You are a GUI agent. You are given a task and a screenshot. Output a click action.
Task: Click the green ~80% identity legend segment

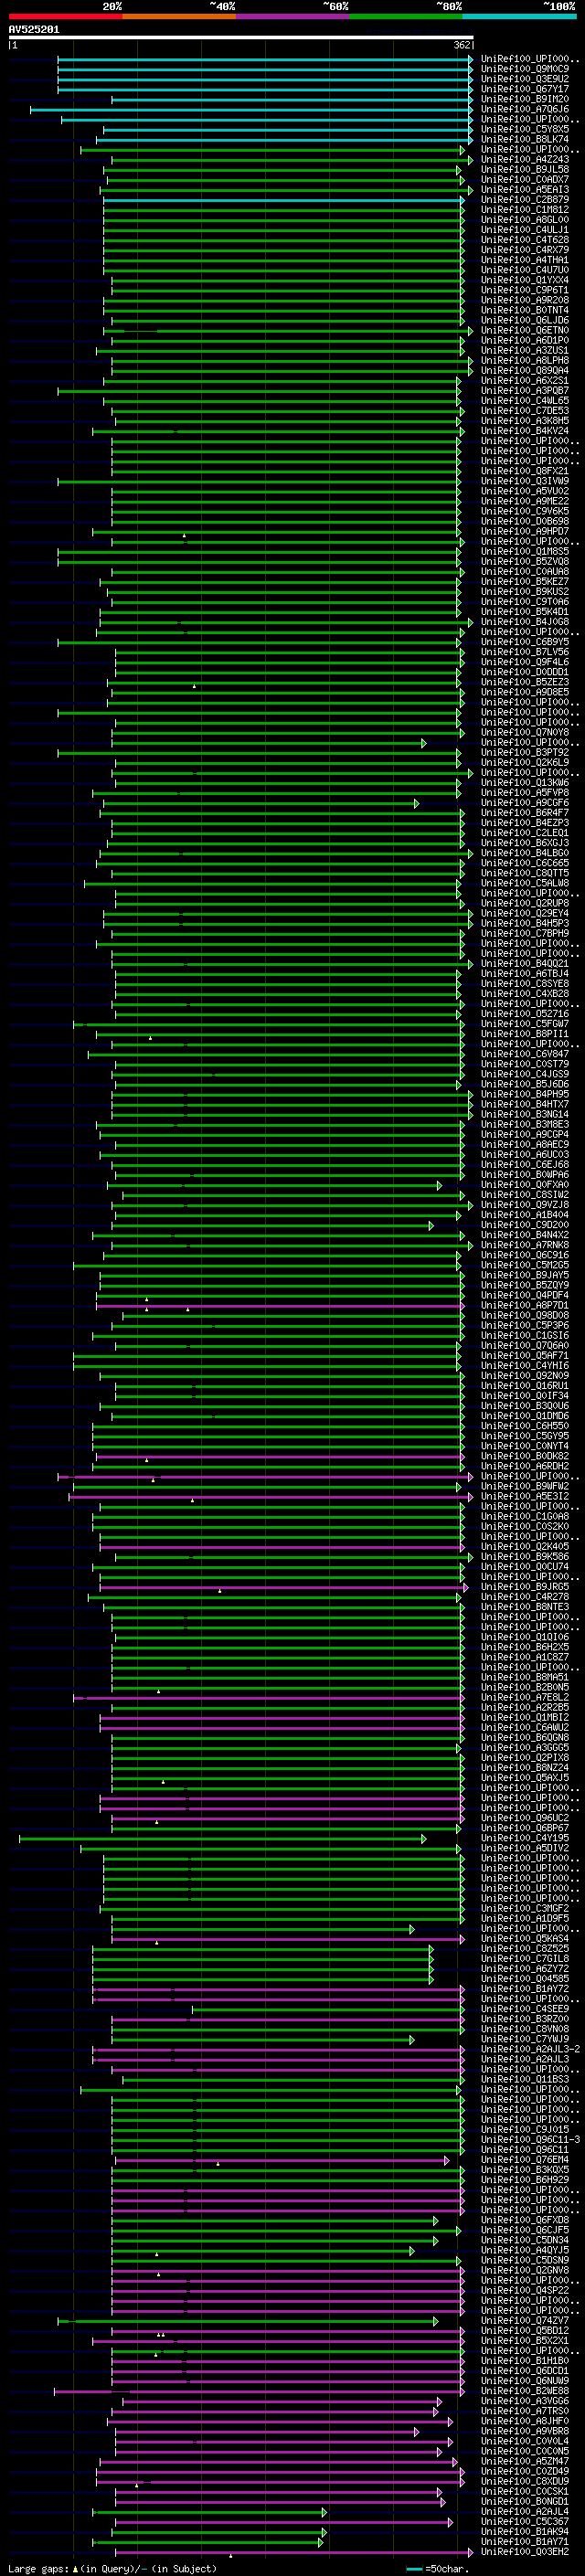[x=406, y=16]
